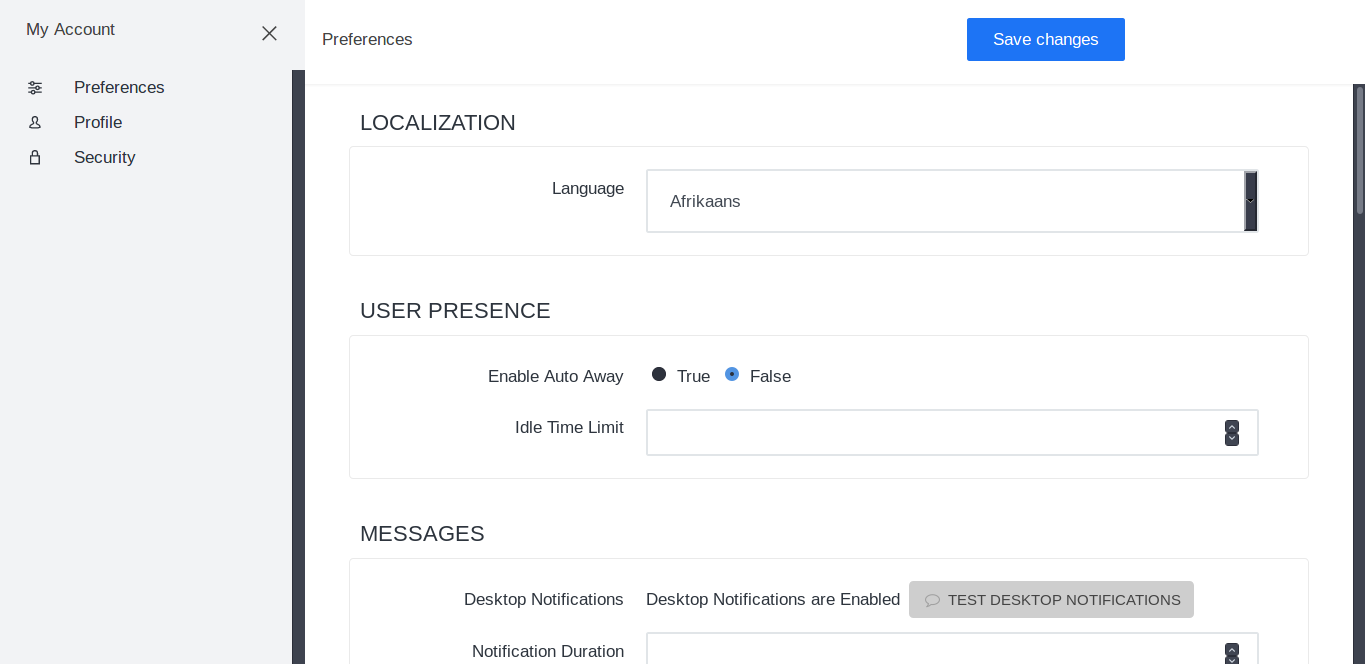Go to Profile section
The image size is (1365, 664).
98,123
